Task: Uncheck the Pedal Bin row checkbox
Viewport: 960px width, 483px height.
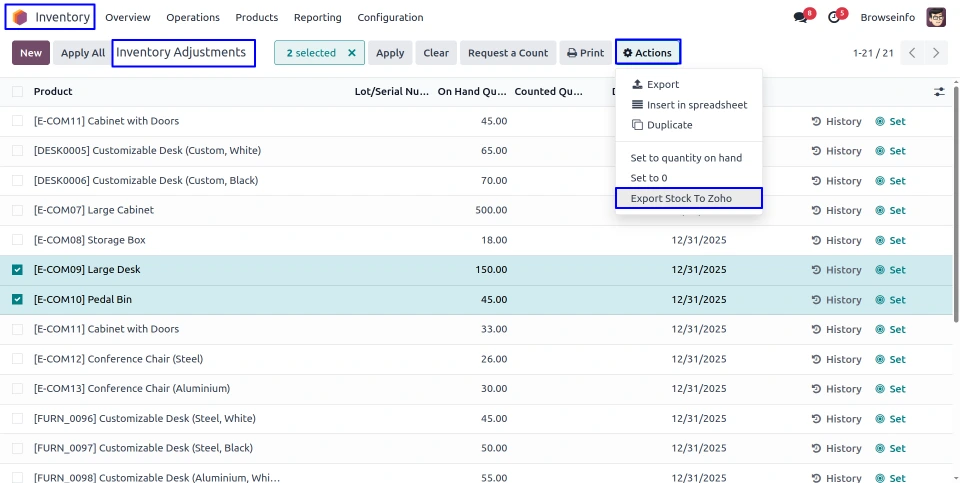Action: click(17, 300)
